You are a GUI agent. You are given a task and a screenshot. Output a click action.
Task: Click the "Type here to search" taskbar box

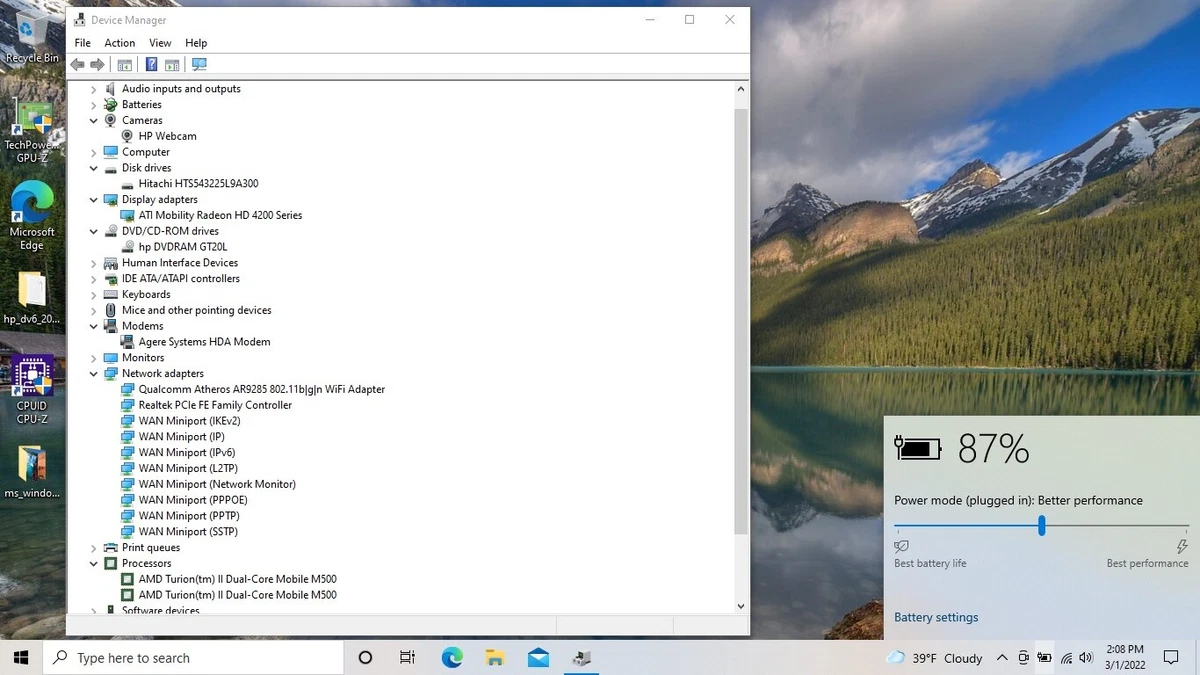[193, 658]
